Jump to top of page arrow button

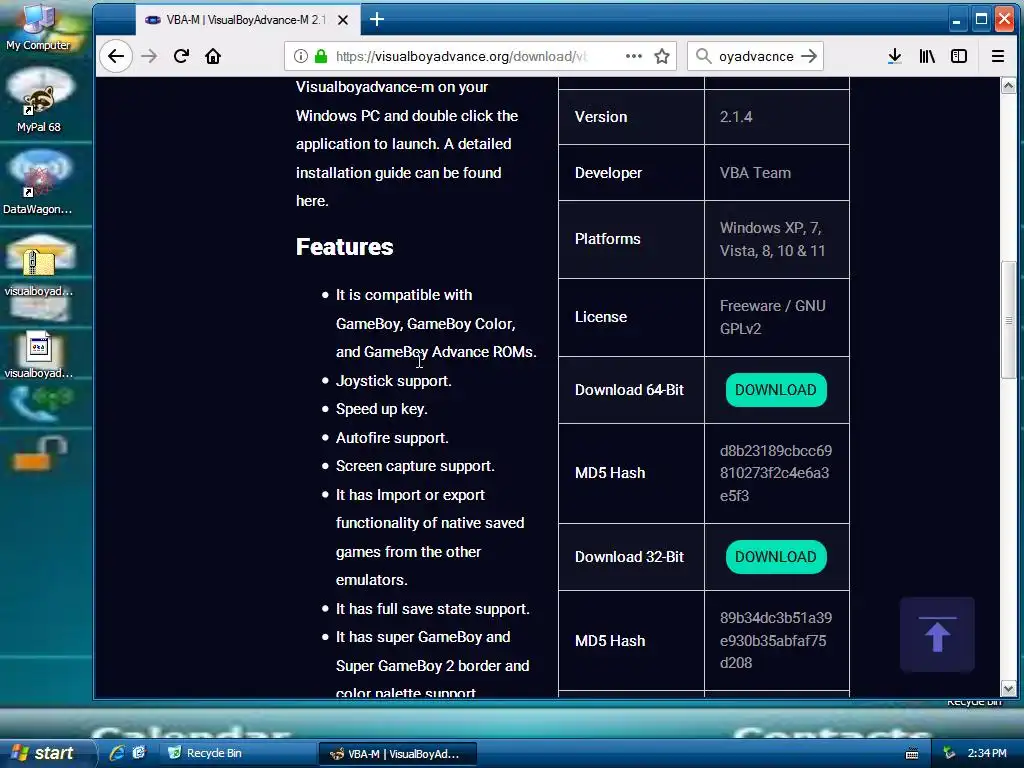(937, 634)
